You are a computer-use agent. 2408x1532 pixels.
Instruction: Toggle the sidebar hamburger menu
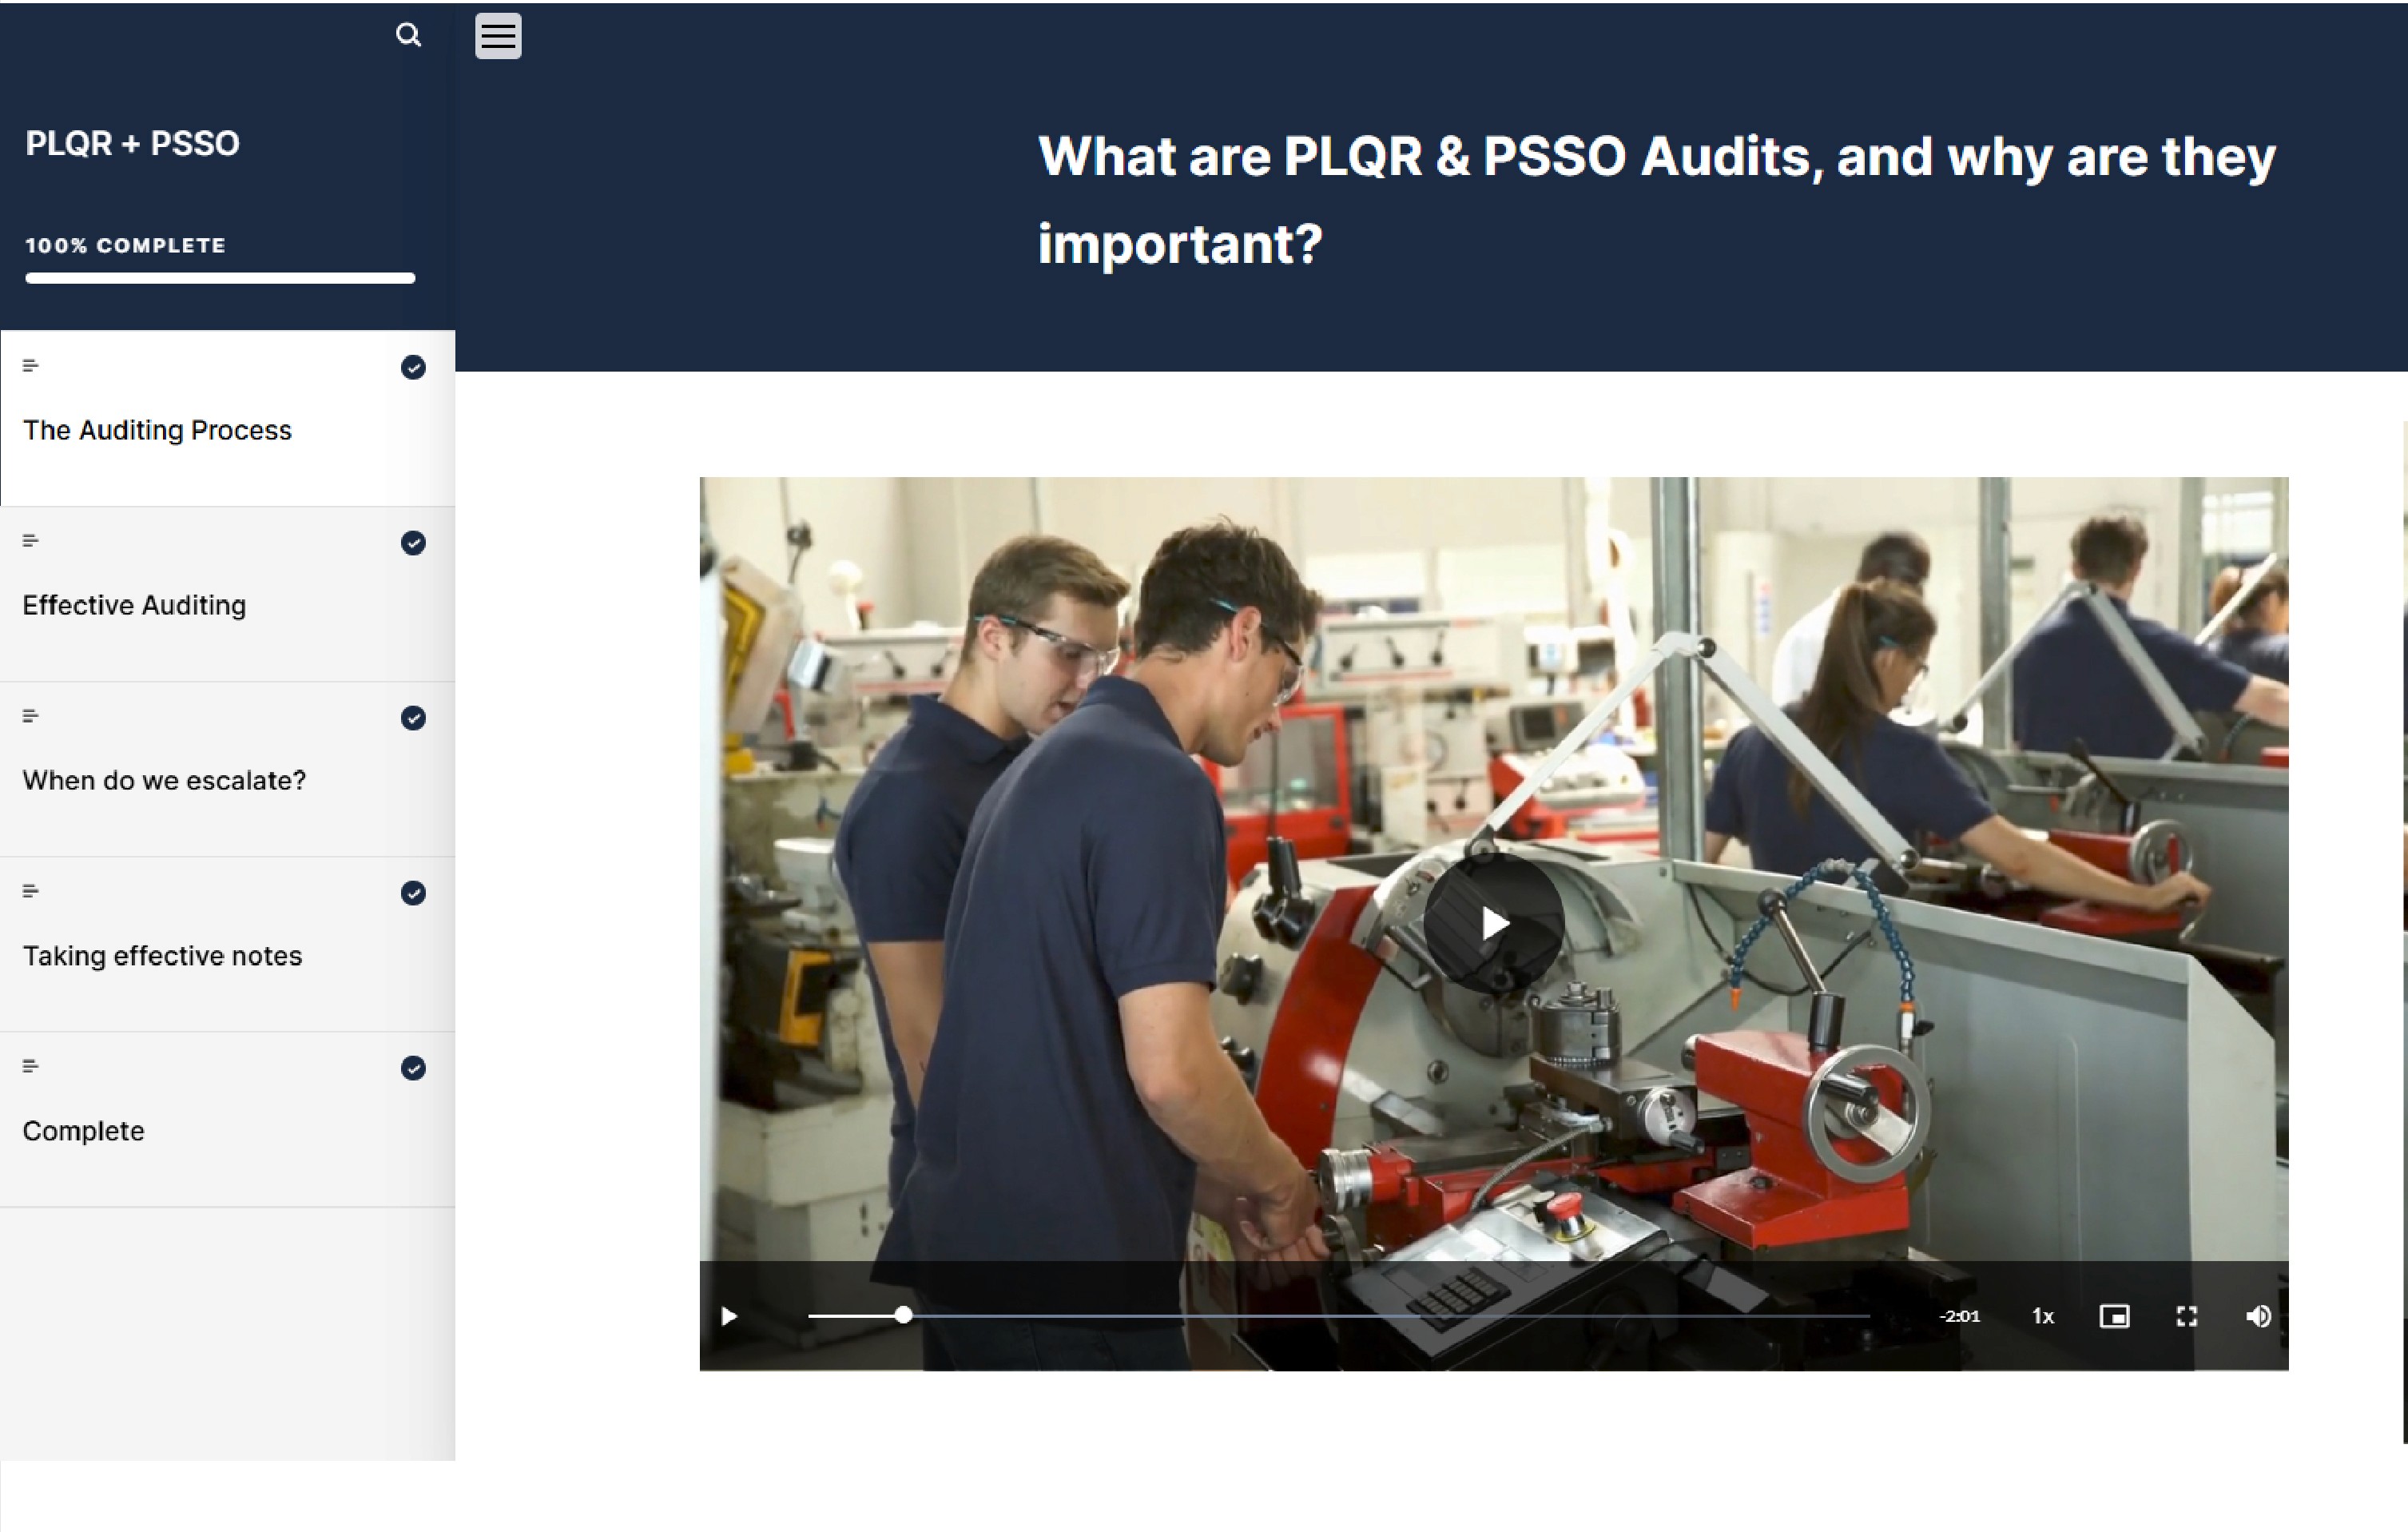point(498,36)
